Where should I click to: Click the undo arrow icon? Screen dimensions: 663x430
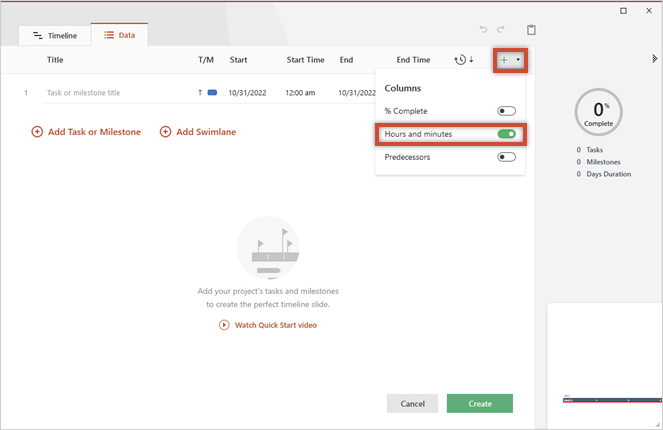[484, 30]
